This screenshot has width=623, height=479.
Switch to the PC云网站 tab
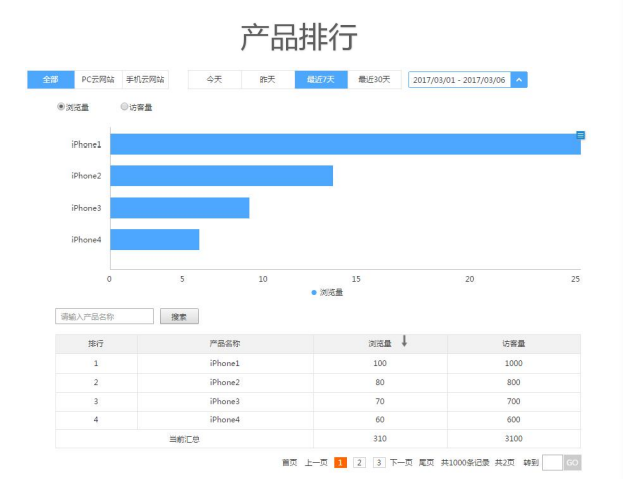(97, 80)
